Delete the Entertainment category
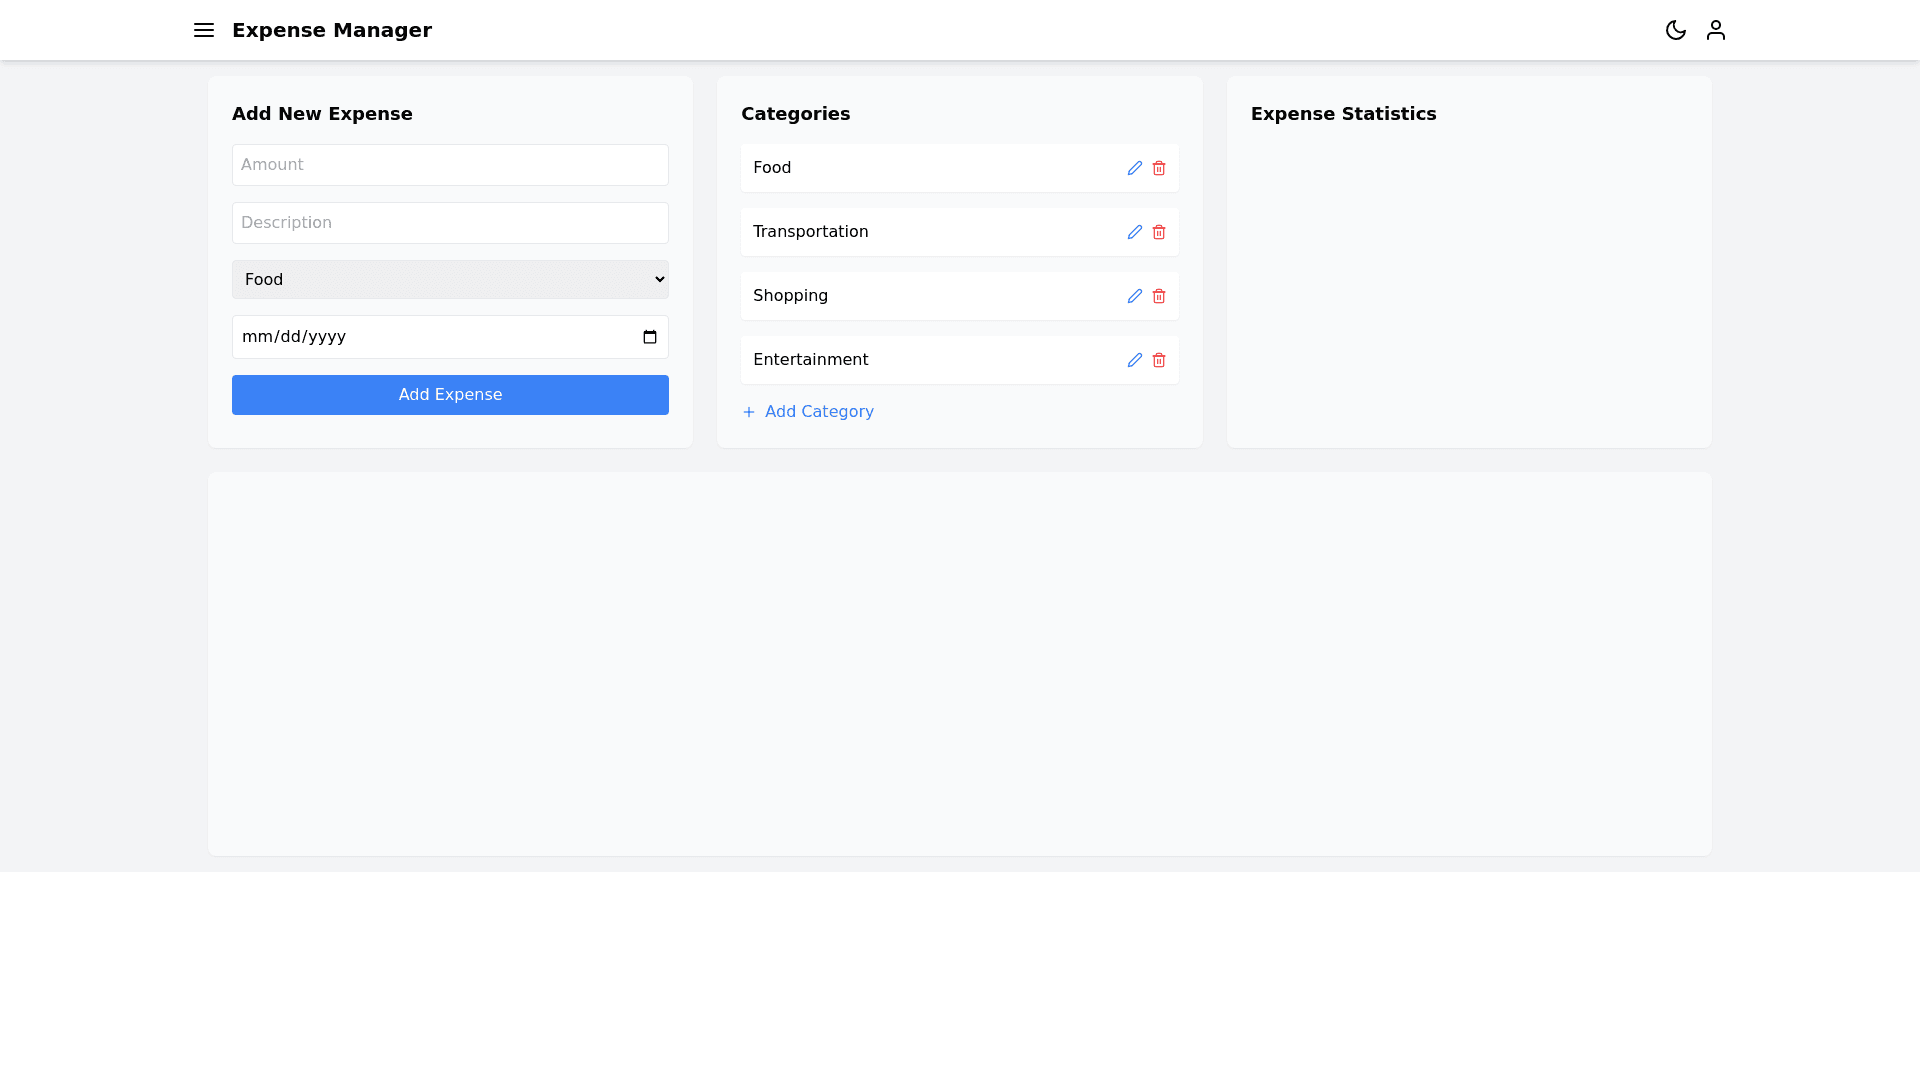The width and height of the screenshot is (1920, 1080). (1158, 360)
